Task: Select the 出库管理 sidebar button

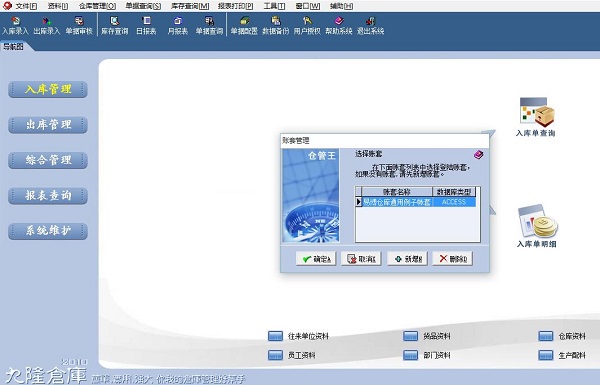Action: tap(48, 125)
